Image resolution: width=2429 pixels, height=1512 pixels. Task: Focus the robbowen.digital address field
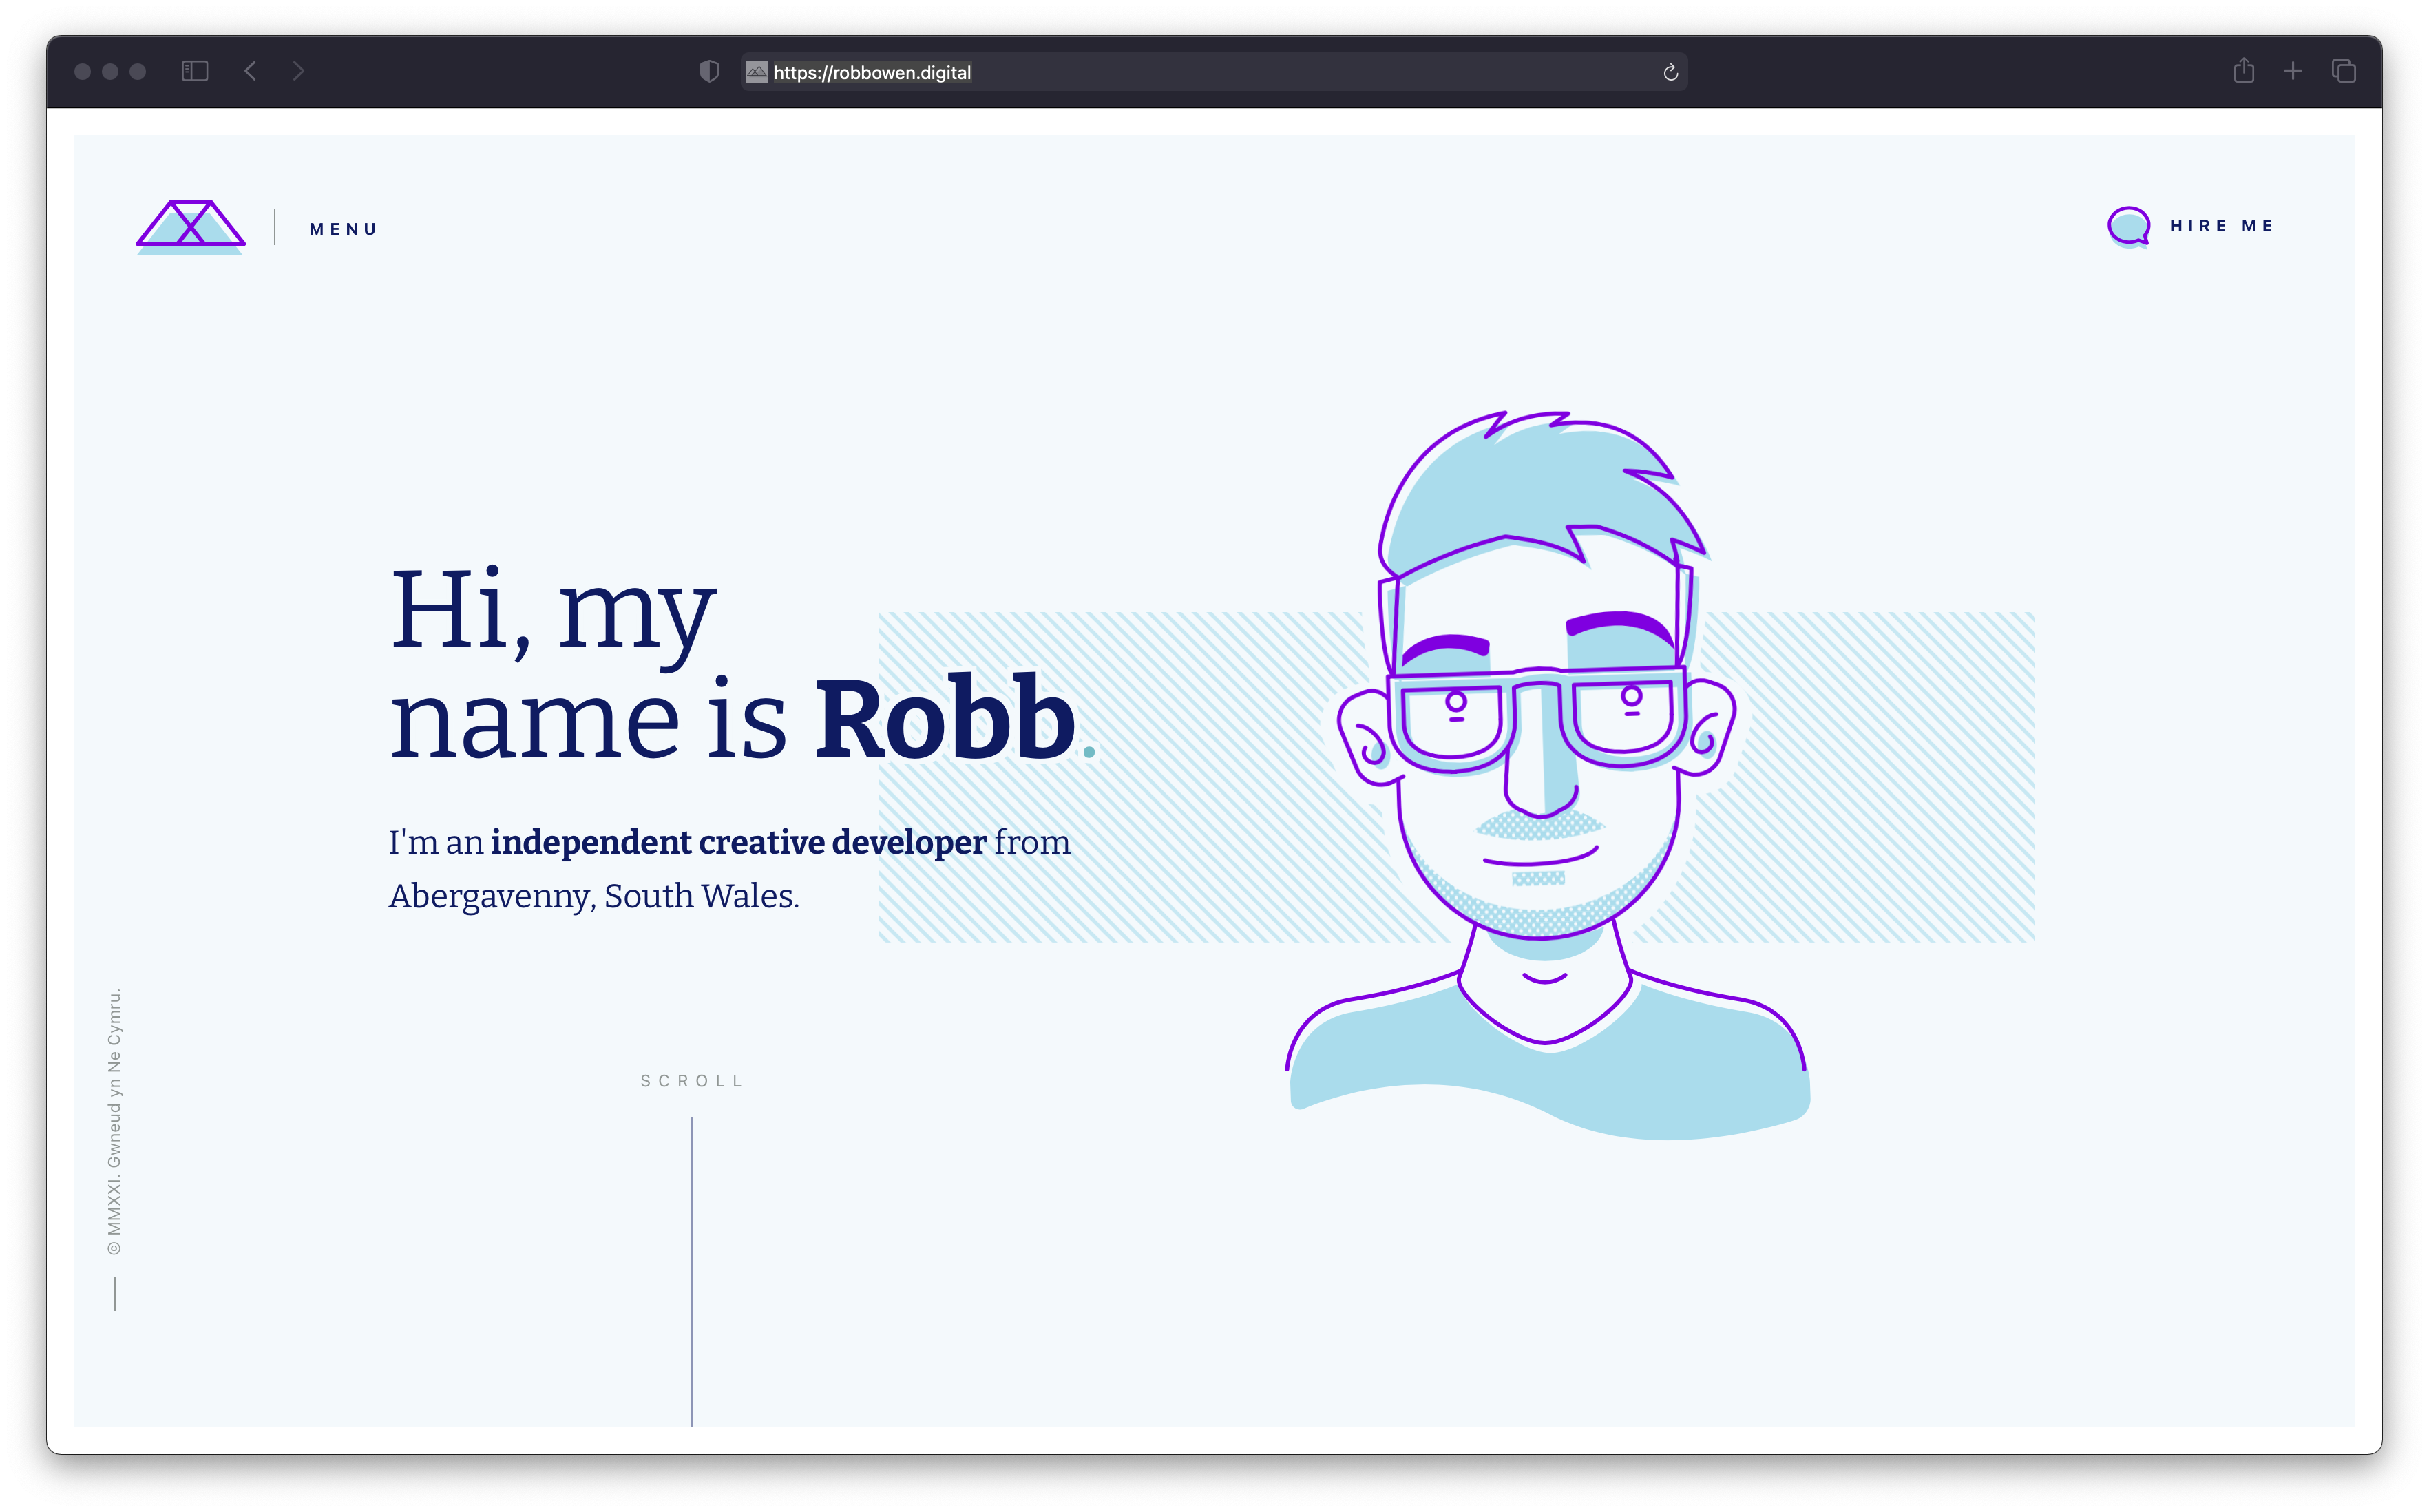click(1213, 72)
